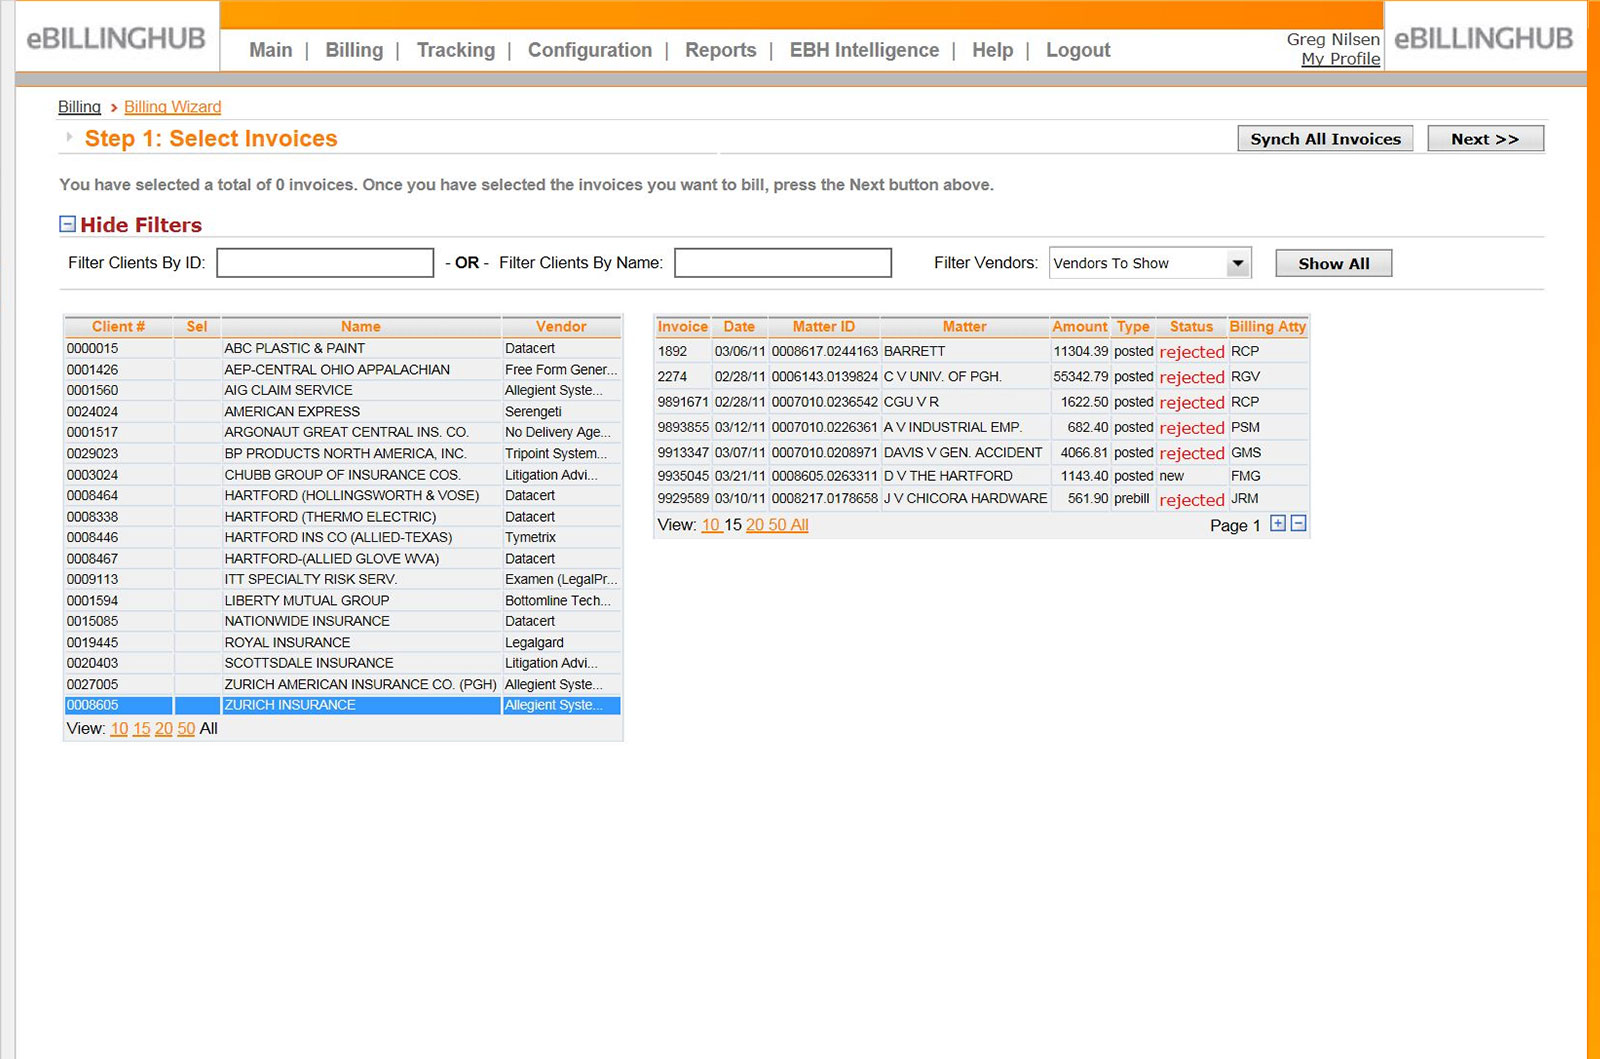Click rejected status of invoice 9913347
This screenshot has height=1059, width=1600.
1191,453
